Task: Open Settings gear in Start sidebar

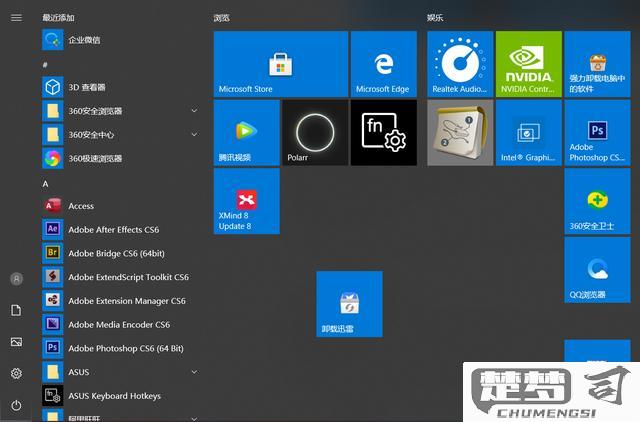Action: [16, 373]
